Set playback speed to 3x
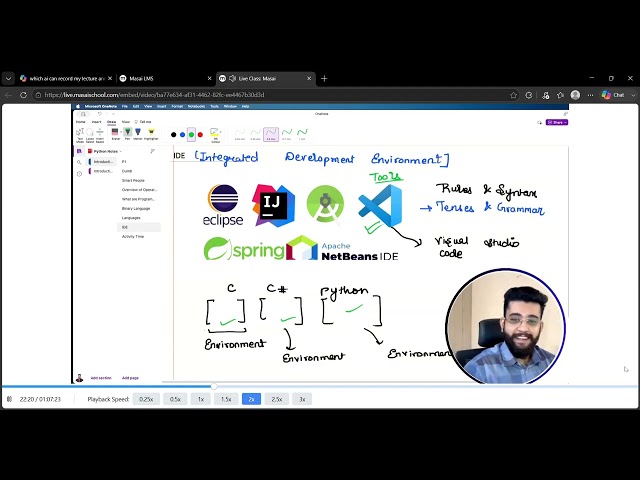The height and width of the screenshot is (480, 640). (302, 399)
